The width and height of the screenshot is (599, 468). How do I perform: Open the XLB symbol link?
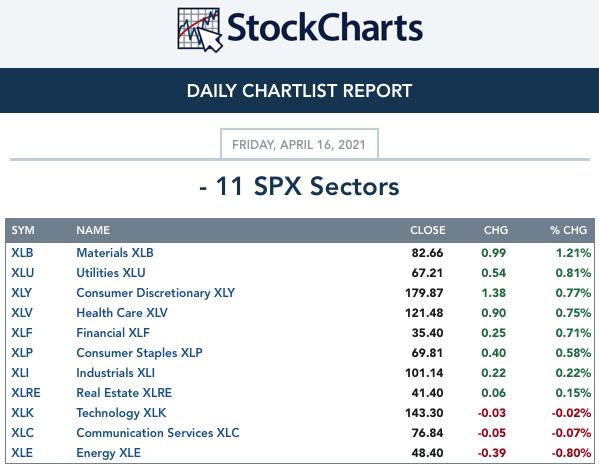(x=22, y=253)
